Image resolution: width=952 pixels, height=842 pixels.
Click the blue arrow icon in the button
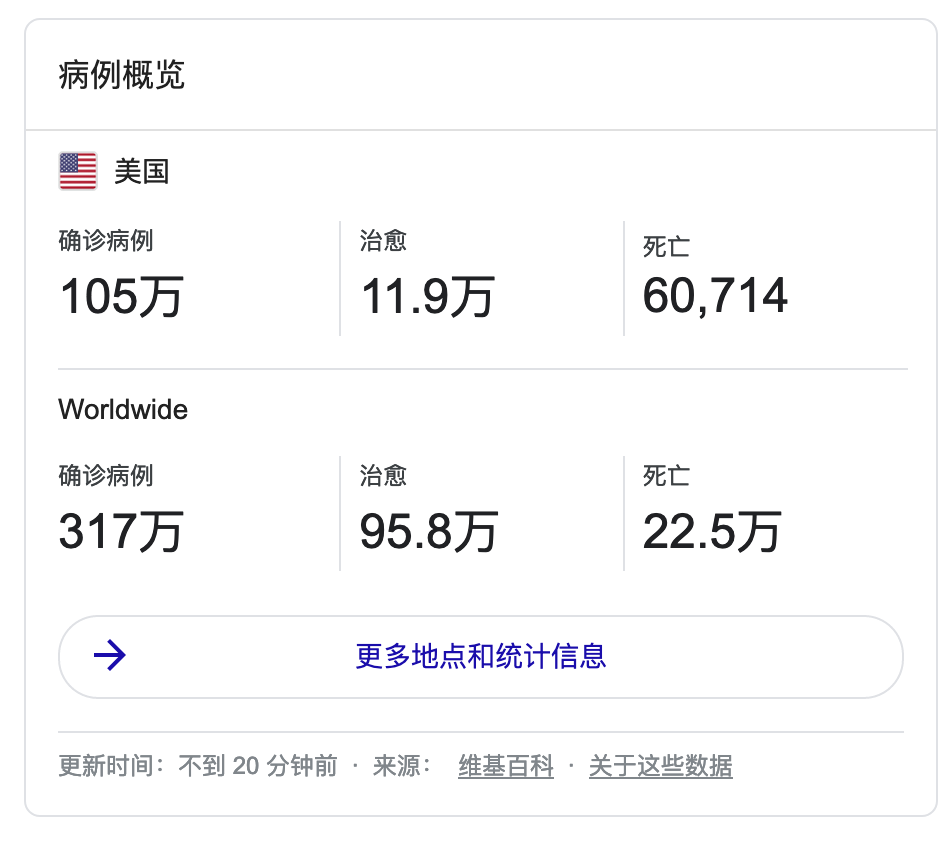[110, 656]
